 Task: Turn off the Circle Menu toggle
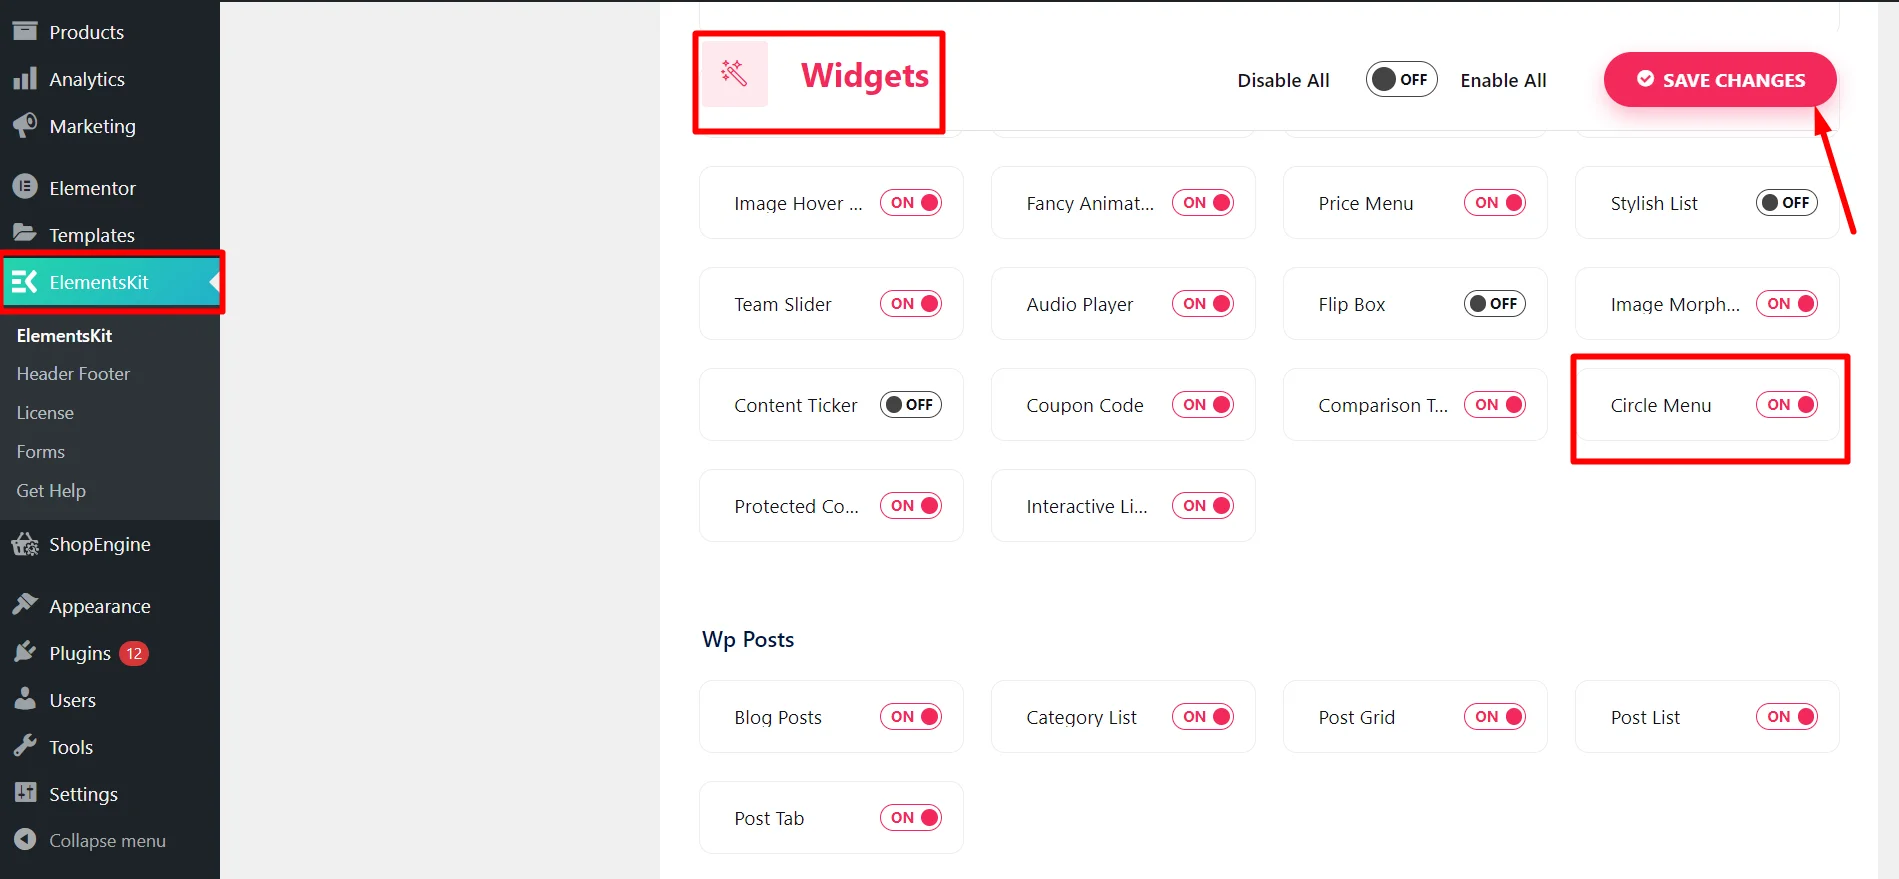tap(1786, 405)
